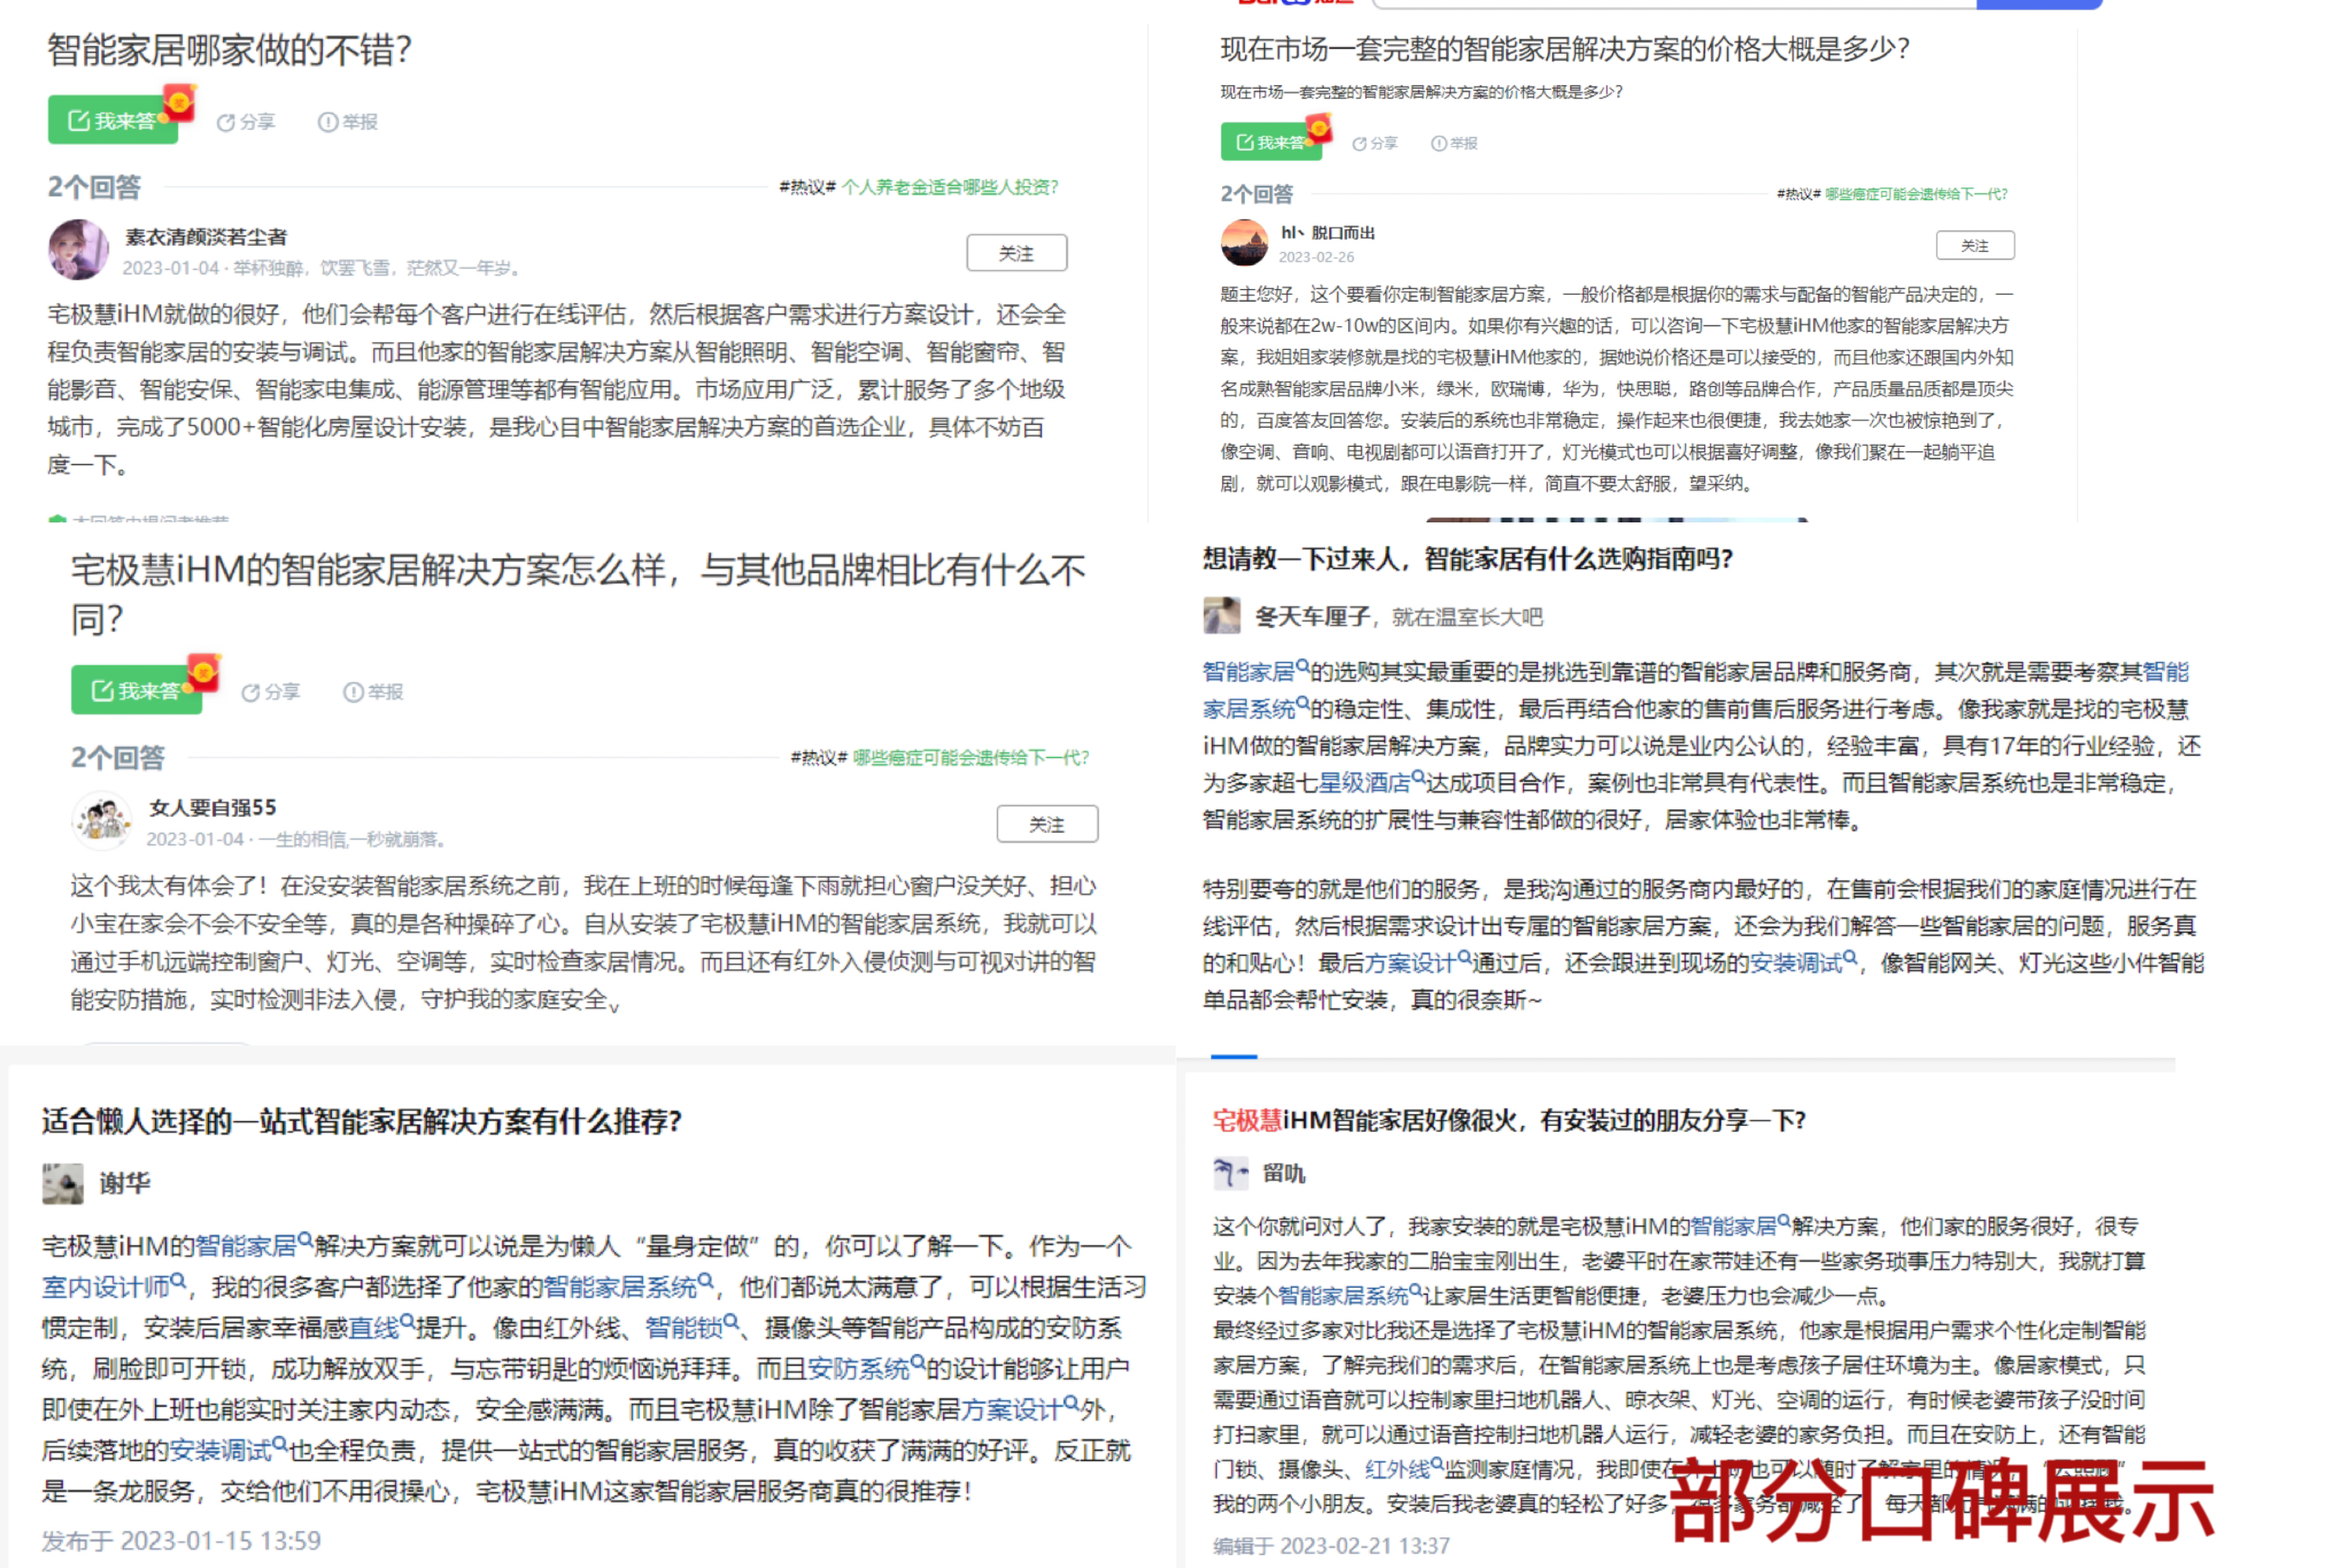Click the 分享 icon under the 宅极慧iHM解决方案怎么样 question
Image resolution: width=2352 pixels, height=1568 pixels.
270,692
